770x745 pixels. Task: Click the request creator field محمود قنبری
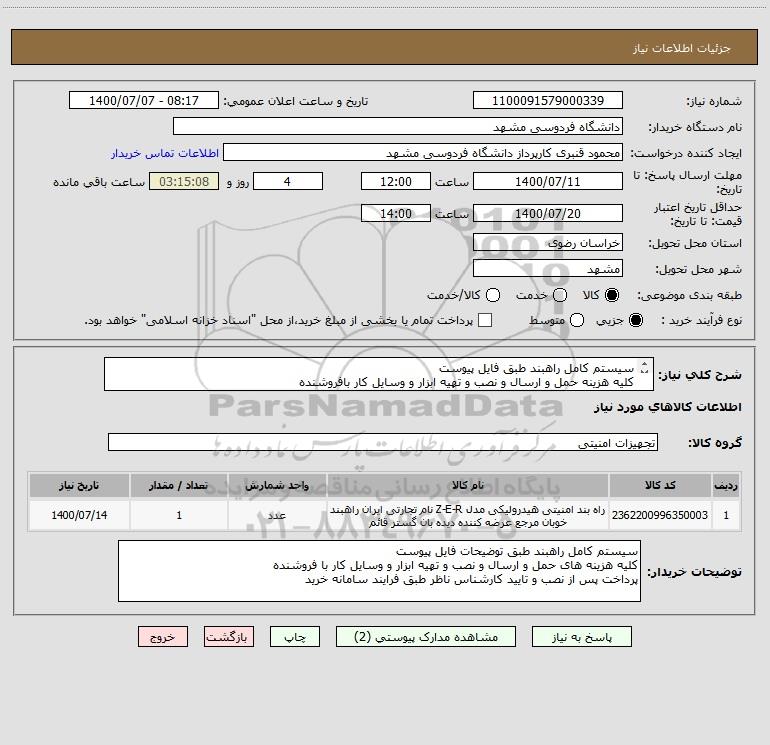click(423, 152)
